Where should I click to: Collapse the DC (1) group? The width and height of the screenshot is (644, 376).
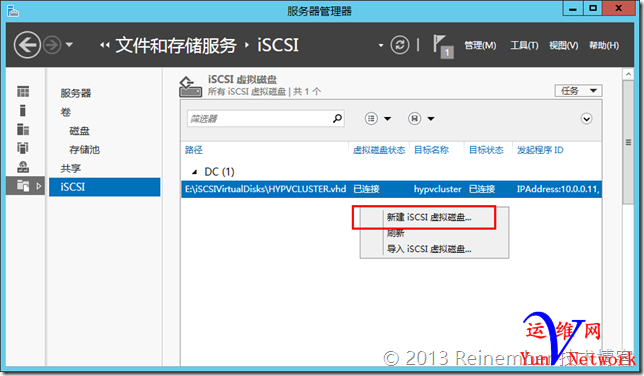pyautogui.click(x=195, y=172)
